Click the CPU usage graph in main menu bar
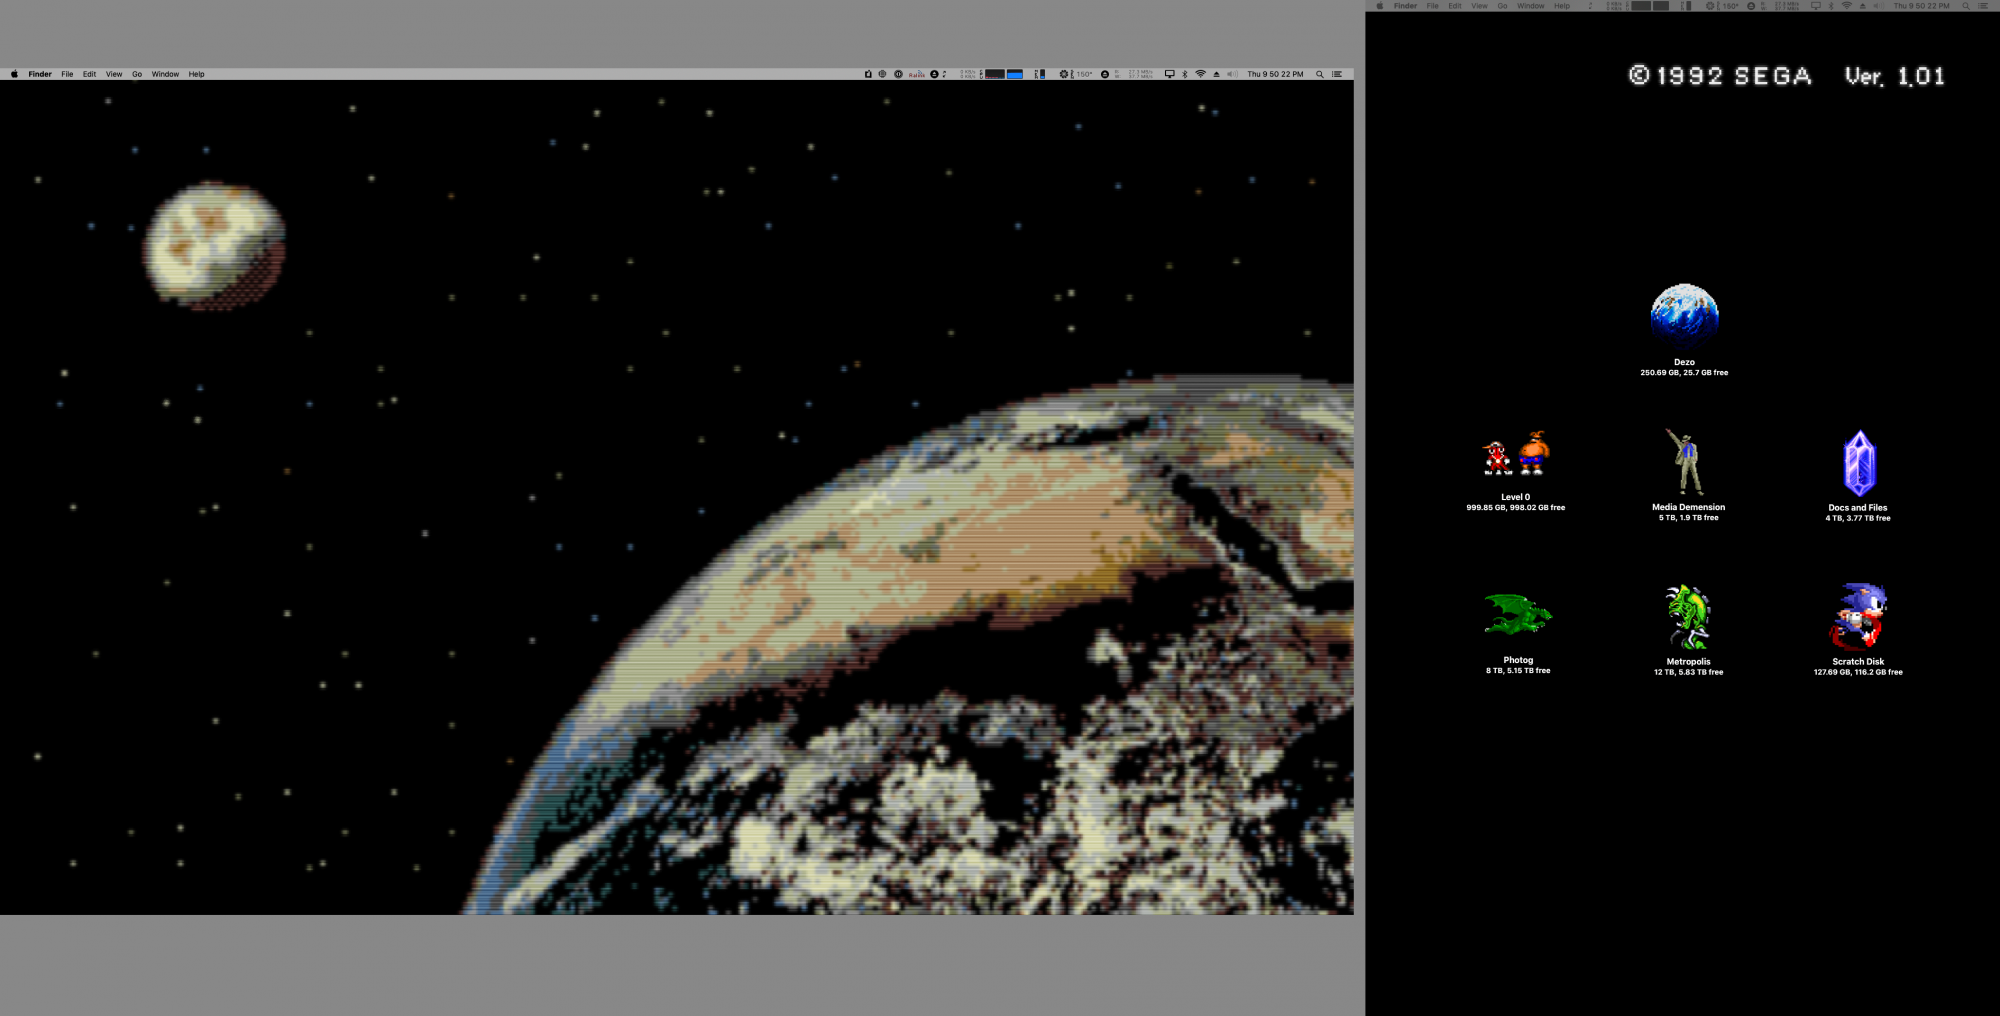 pyautogui.click(x=994, y=74)
